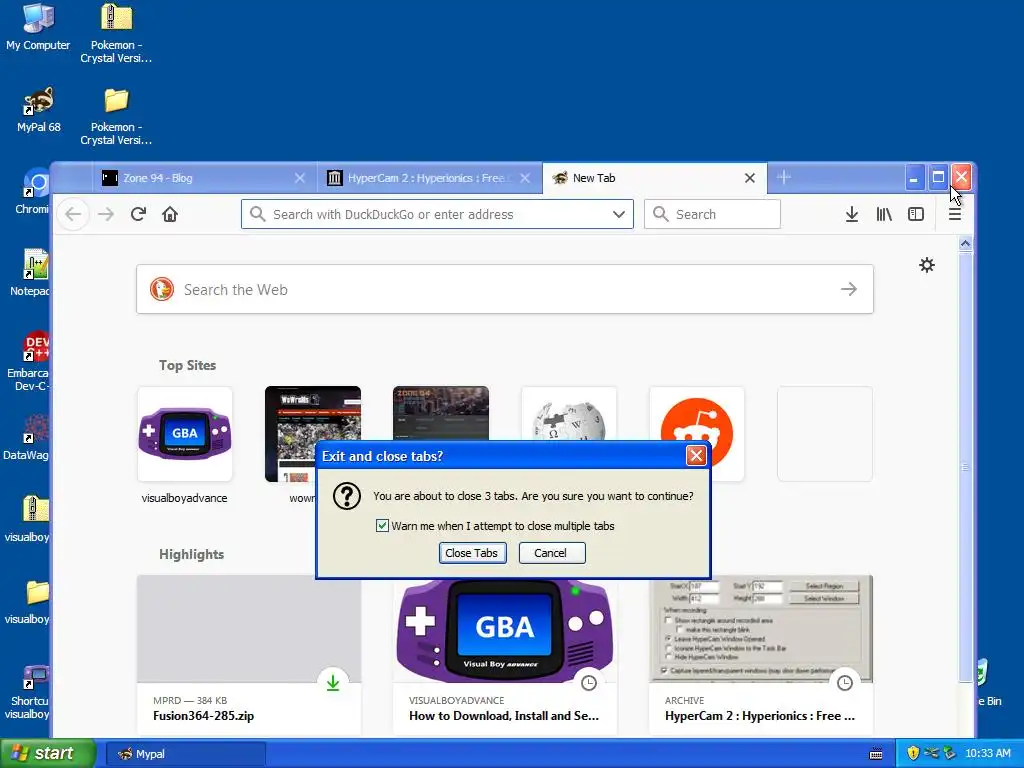Switch to HyperCam 2 : Hyperionics tab
The width and height of the screenshot is (1024, 768).
click(x=429, y=178)
